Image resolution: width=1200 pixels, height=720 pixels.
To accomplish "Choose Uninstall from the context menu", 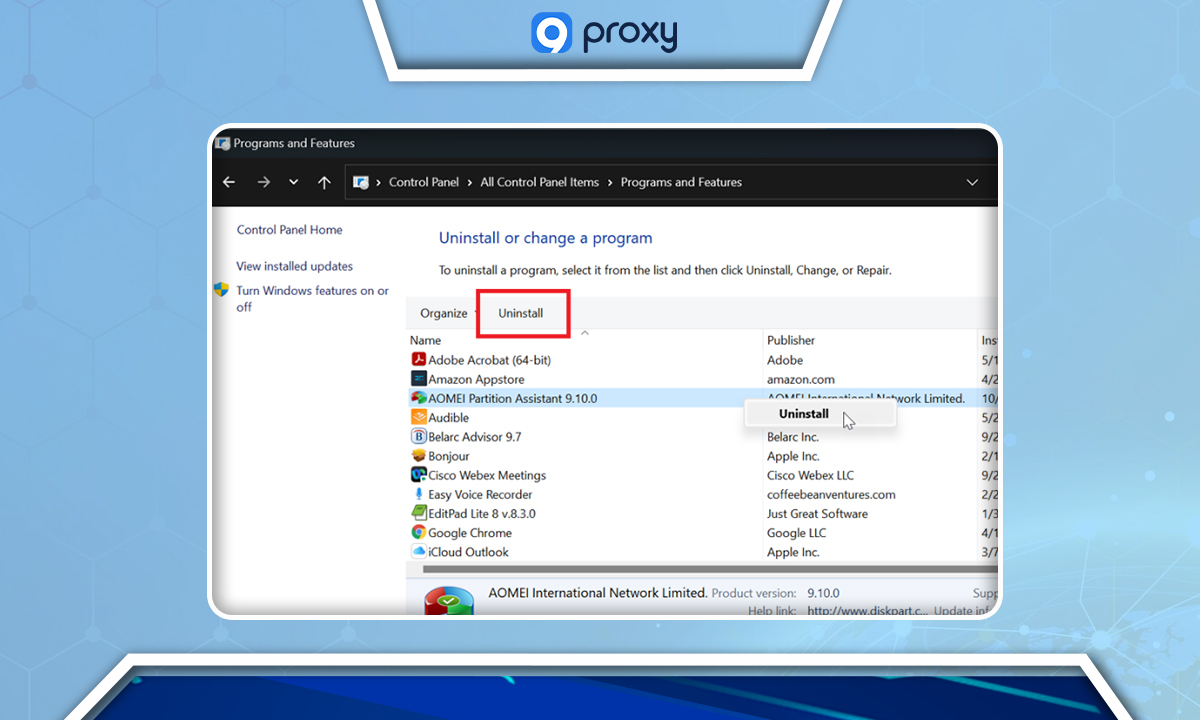I will [803, 413].
